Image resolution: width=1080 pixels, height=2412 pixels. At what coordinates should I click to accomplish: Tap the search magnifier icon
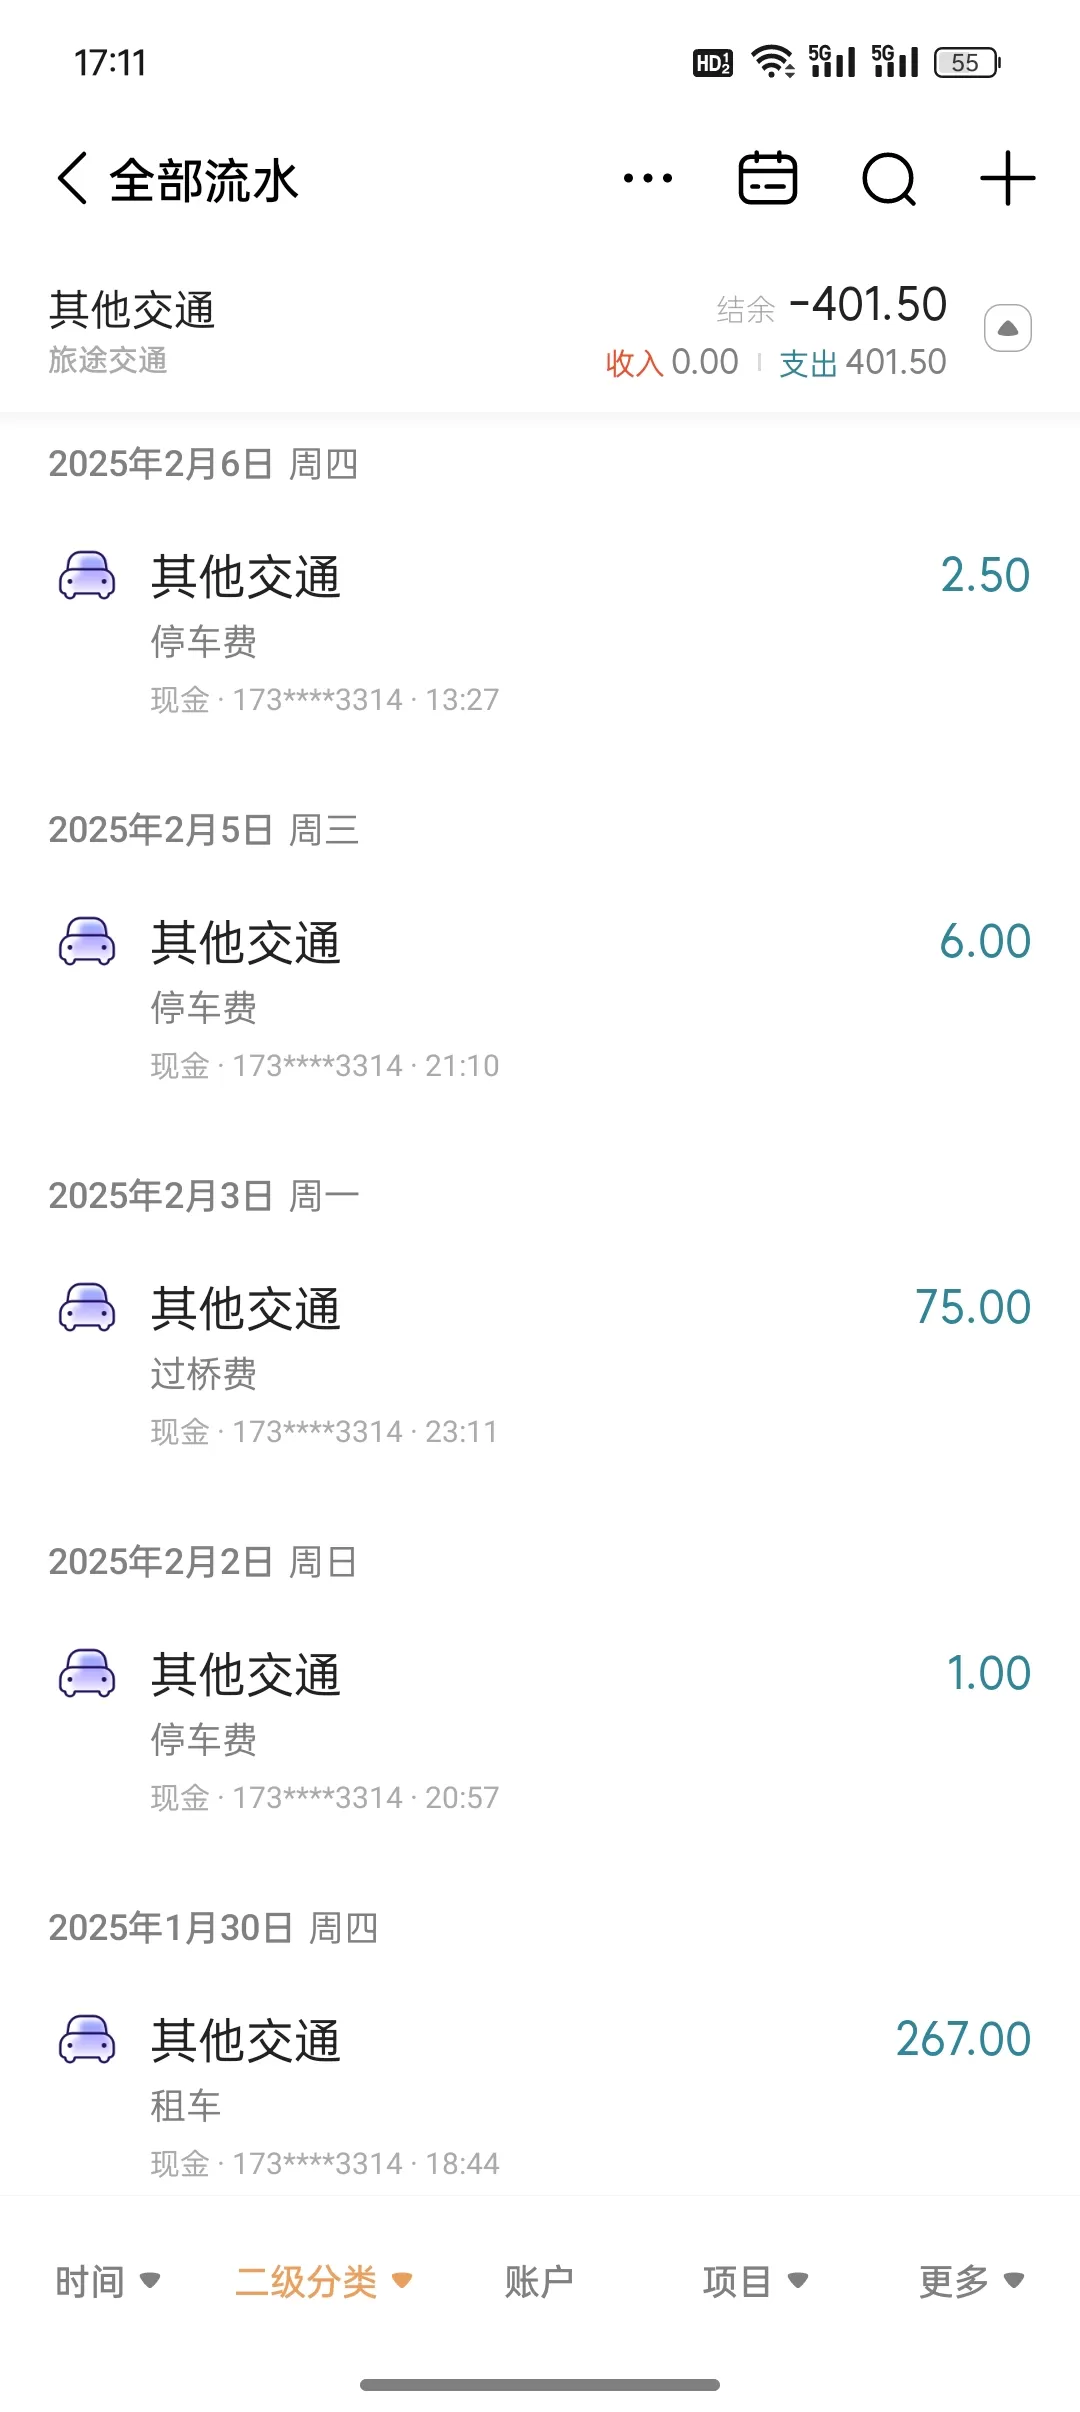pyautogui.click(x=888, y=180)
